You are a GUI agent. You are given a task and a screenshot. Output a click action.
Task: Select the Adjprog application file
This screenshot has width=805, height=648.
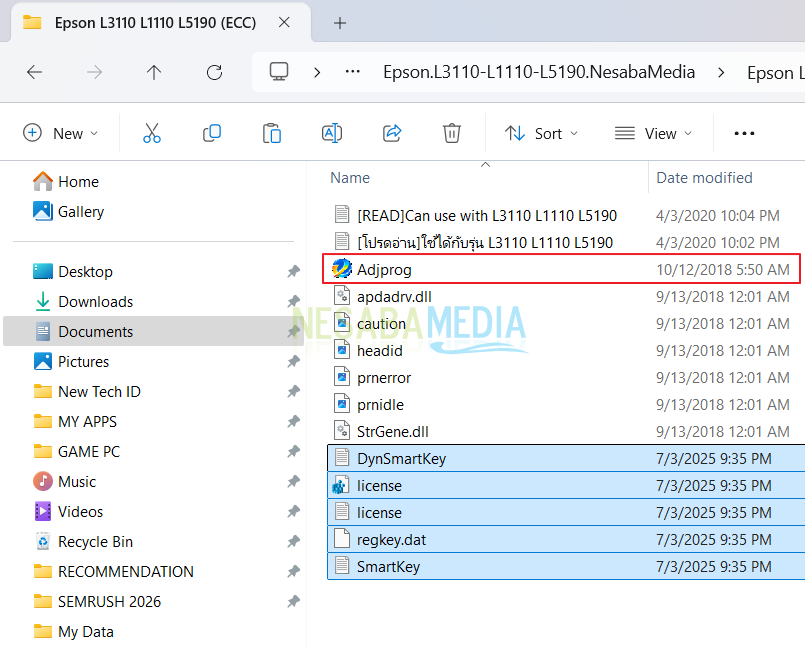point(384,269)
